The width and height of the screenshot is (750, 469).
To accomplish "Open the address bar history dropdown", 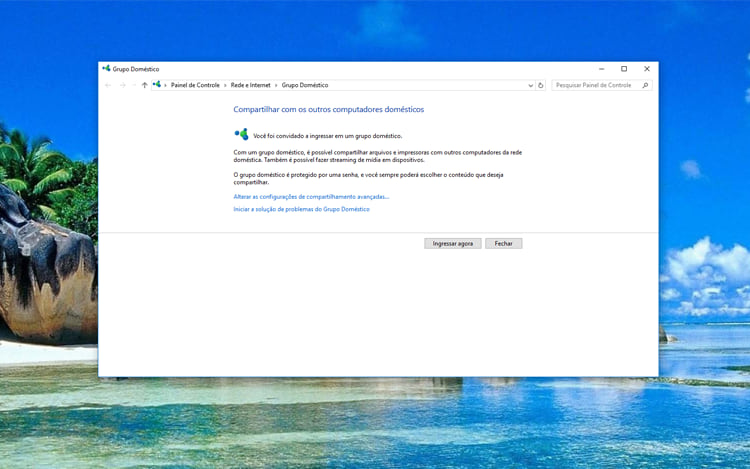I will tap(530, 85).
